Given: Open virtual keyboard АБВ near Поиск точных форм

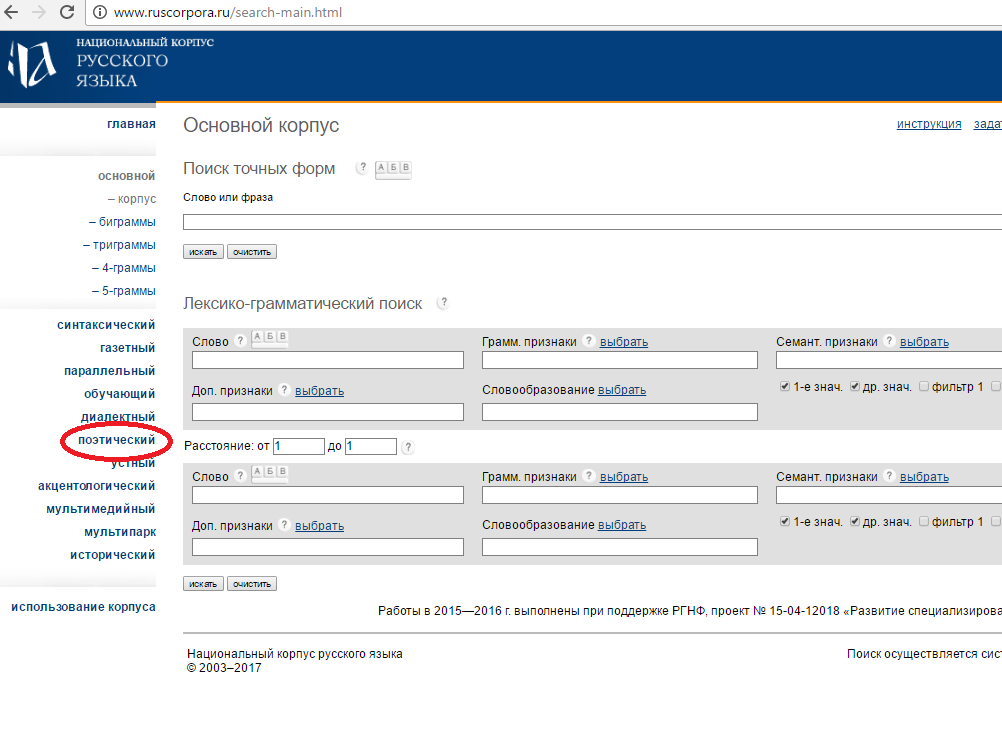Looking at the screenshot, I should [393, 169].
